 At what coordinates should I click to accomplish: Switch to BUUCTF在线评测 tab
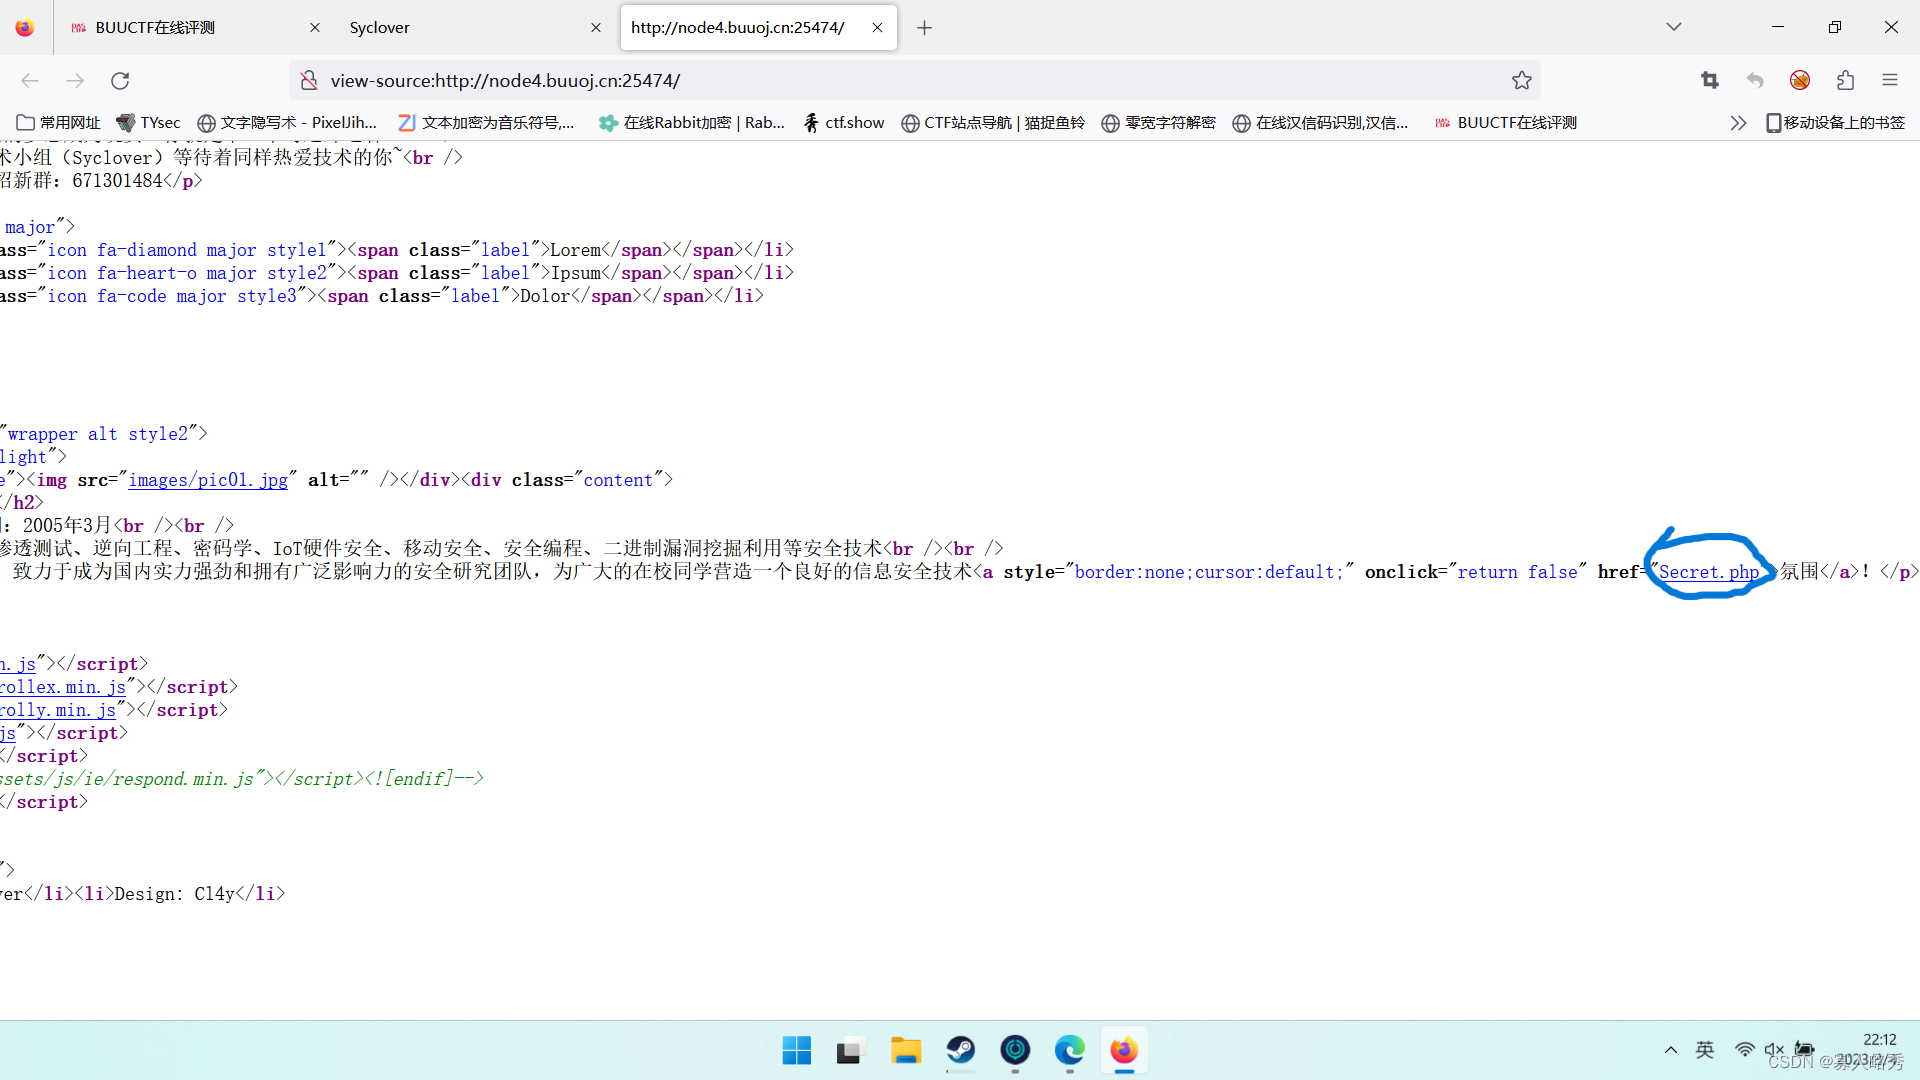click(x=185, y=28)
